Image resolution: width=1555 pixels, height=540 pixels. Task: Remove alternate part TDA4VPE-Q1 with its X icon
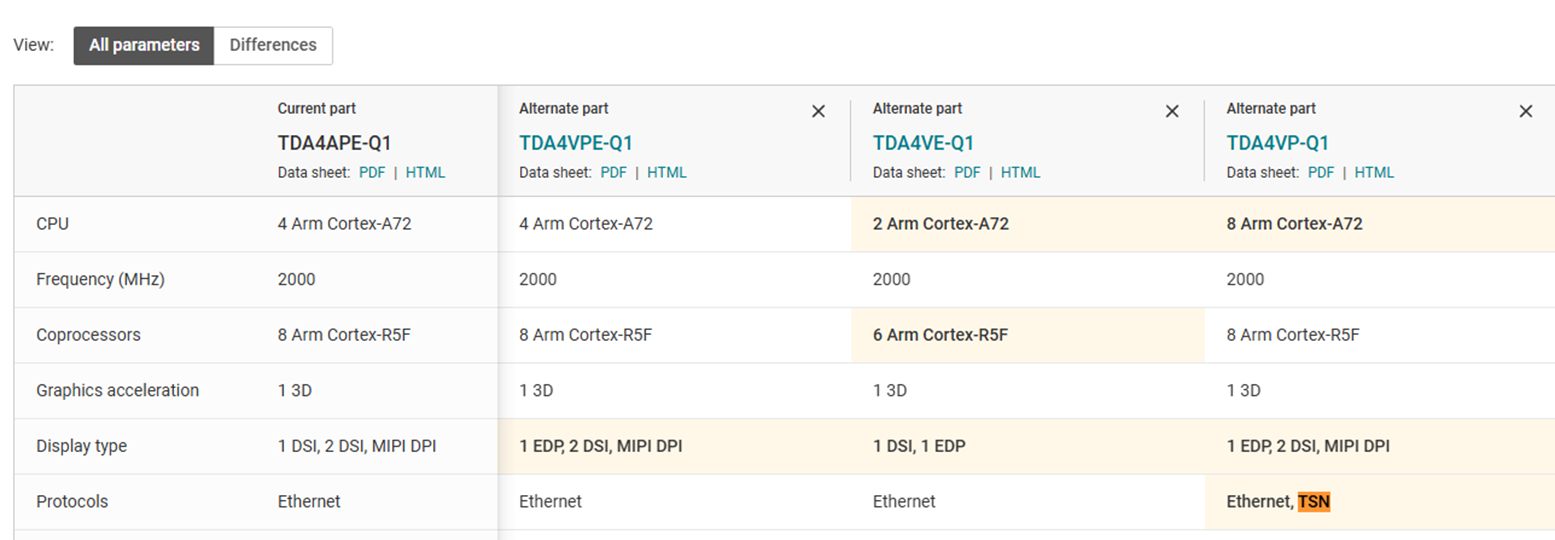[818, 112]
